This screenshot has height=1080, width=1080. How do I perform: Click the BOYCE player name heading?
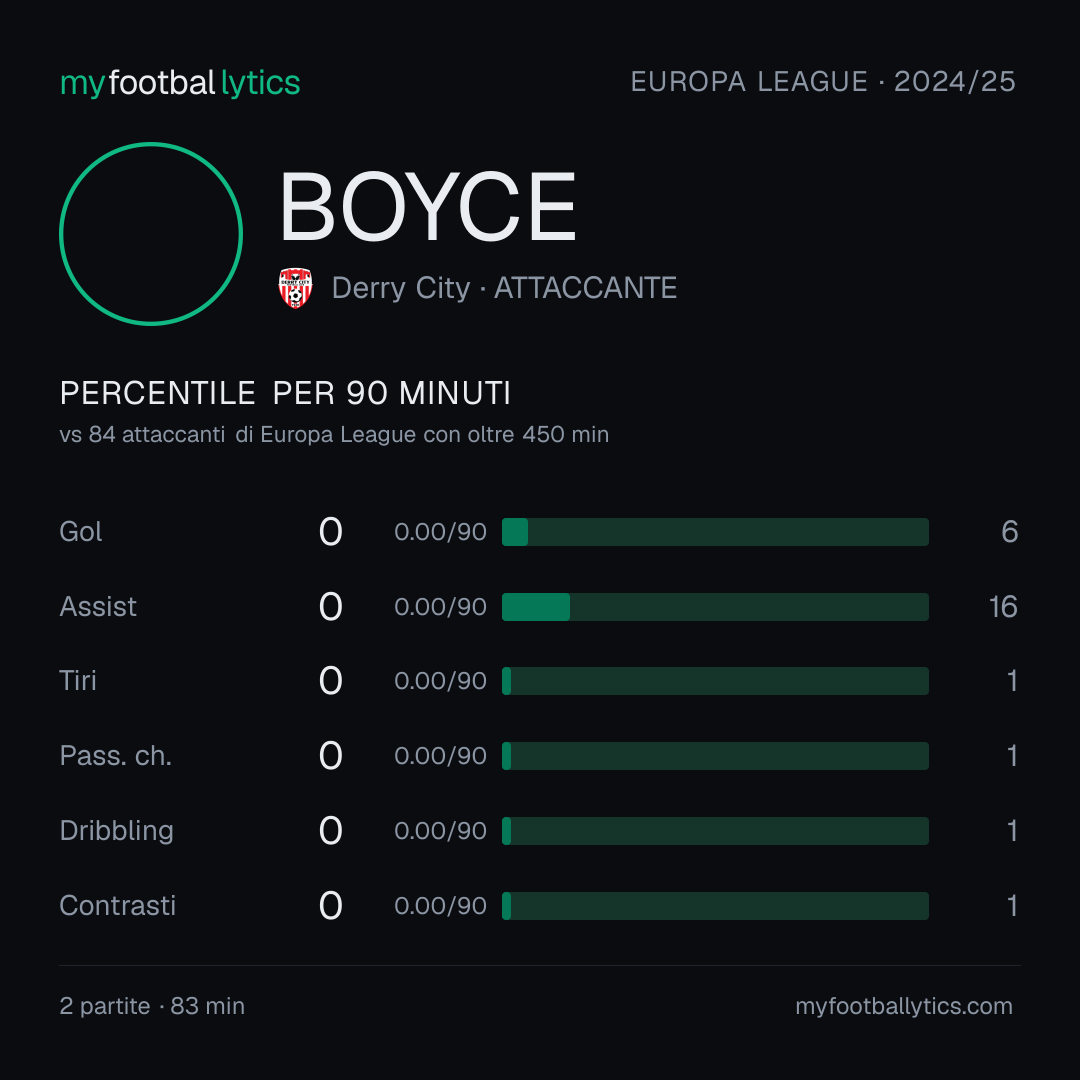427,207
